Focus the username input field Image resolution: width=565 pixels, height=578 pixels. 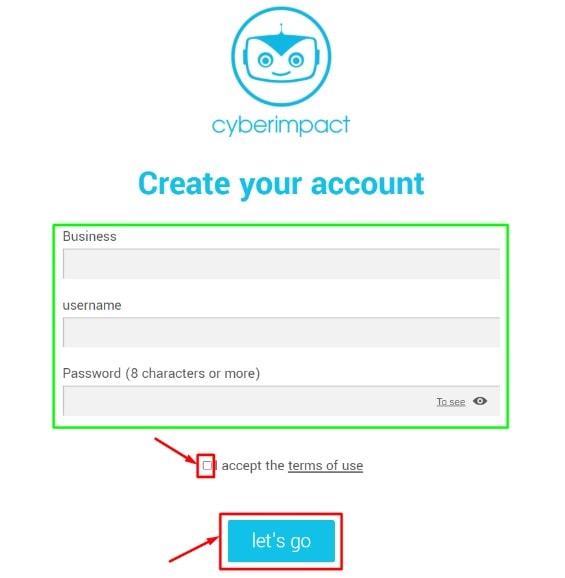point(281,332)
